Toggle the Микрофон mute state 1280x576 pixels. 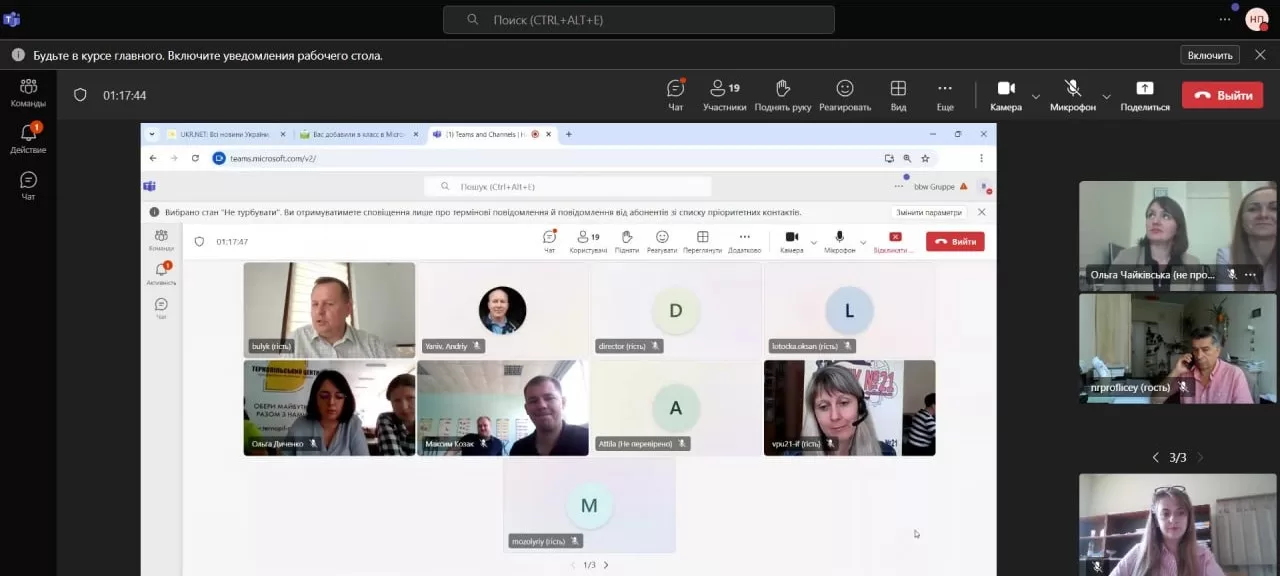1072,95
